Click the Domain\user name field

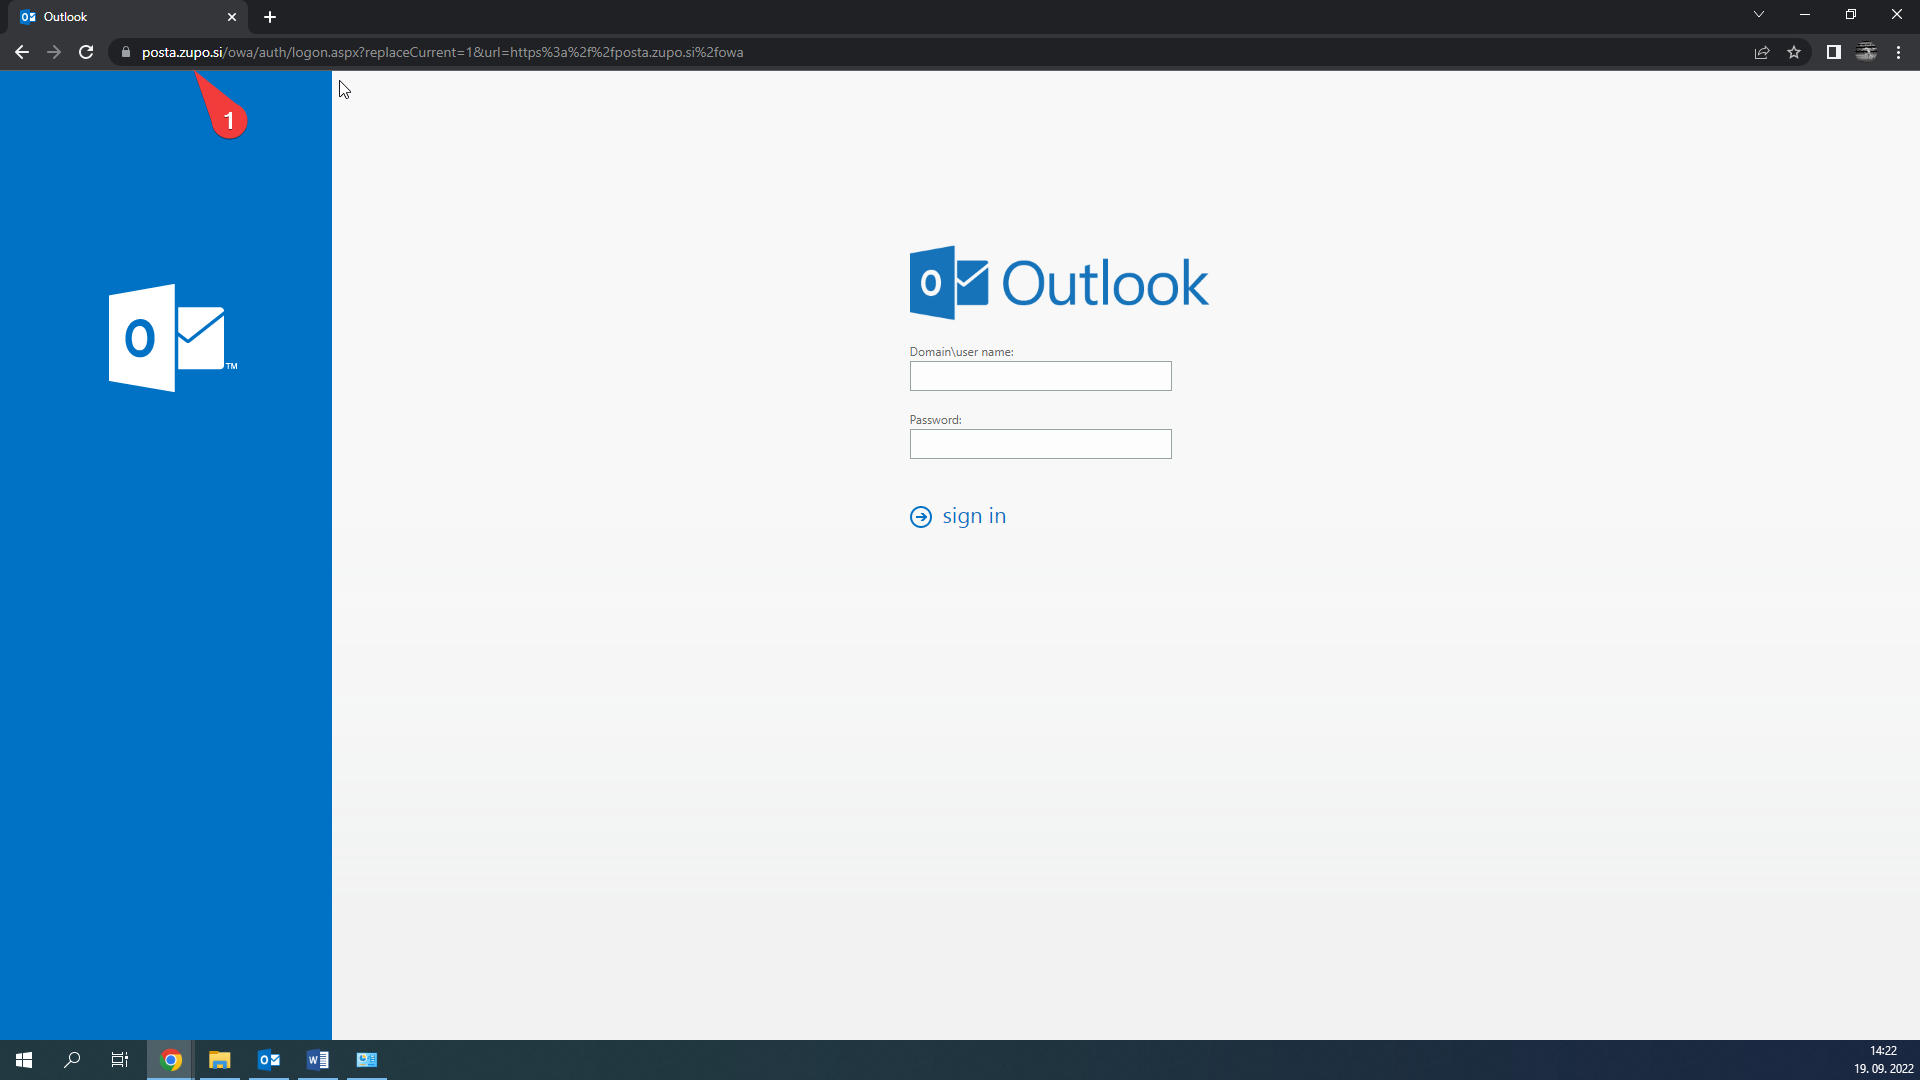coord(1040,376)
